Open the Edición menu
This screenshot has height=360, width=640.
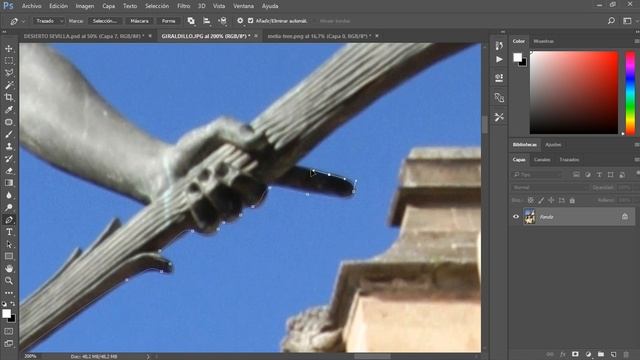coord(59,6)
